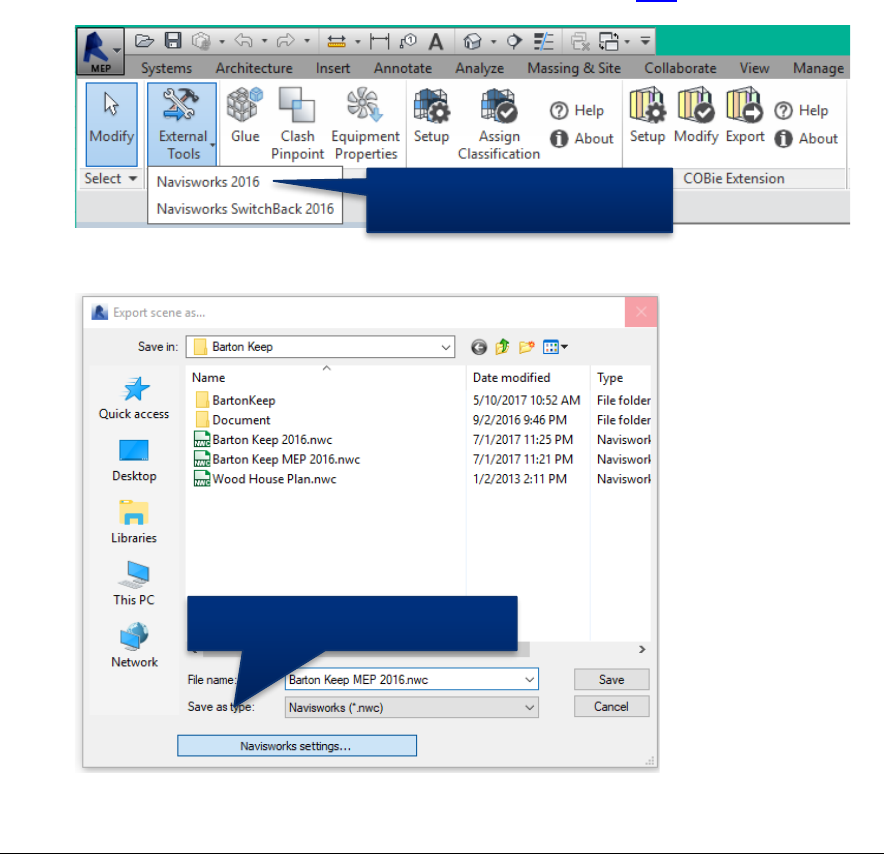Open the Default 3D View house icon
Image resolution: width=884 pixels, height=854 pixels.
[472, 41]
